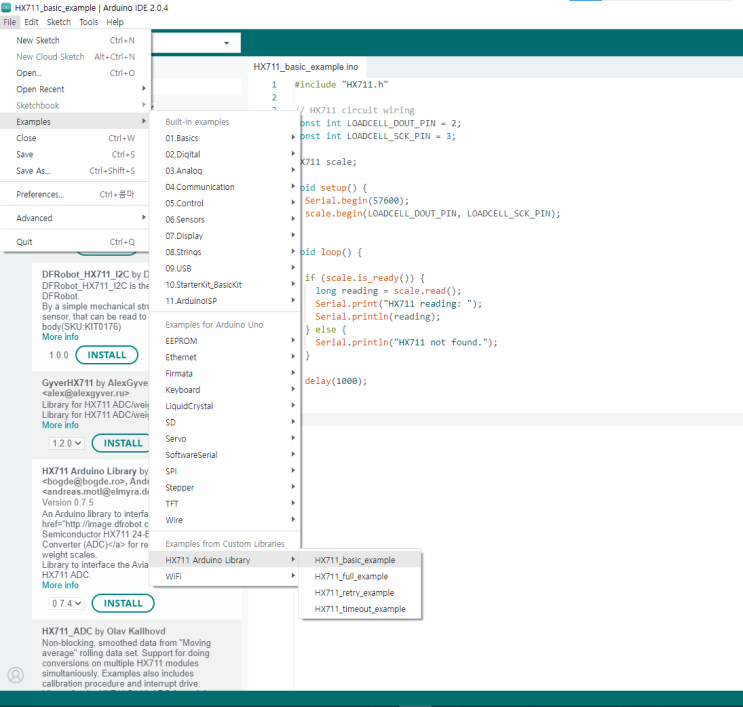Click code line Serial.begin(57600);
The width and height of the screenshot is (743, 707).
click(357, 201)
